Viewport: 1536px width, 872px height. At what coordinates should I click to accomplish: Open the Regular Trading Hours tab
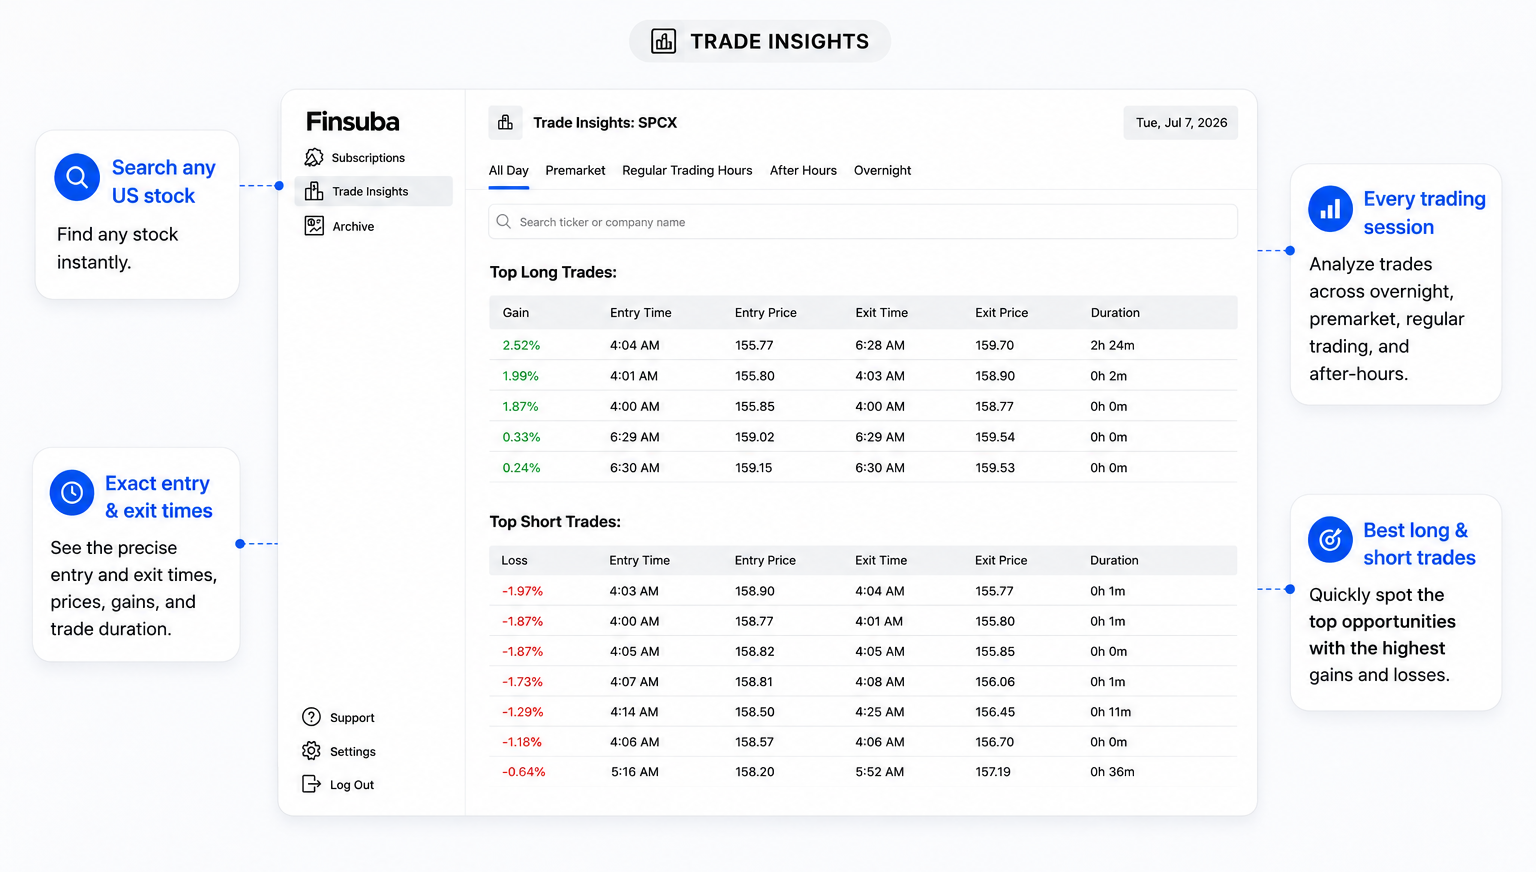tap(687, 170)
